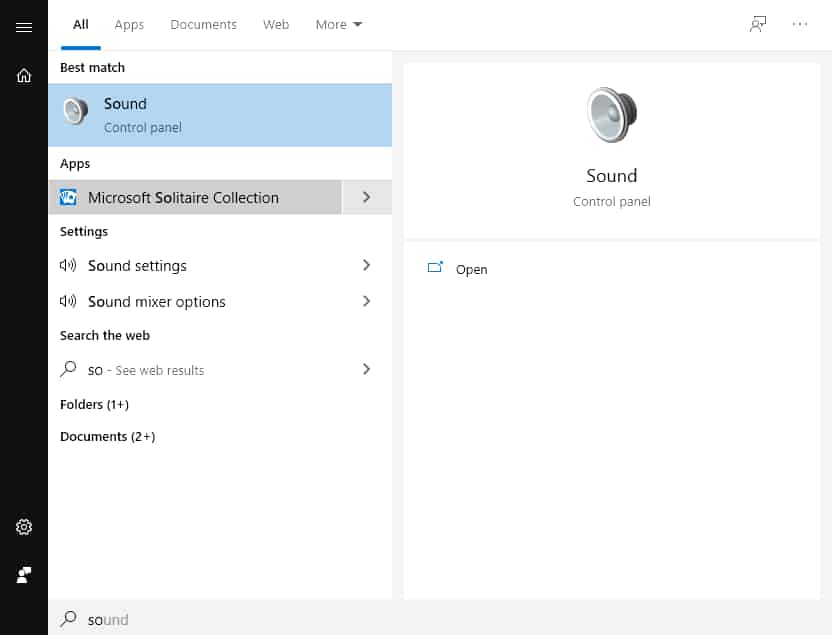Click the feedback icon at top right

click(x=758, y=23)
